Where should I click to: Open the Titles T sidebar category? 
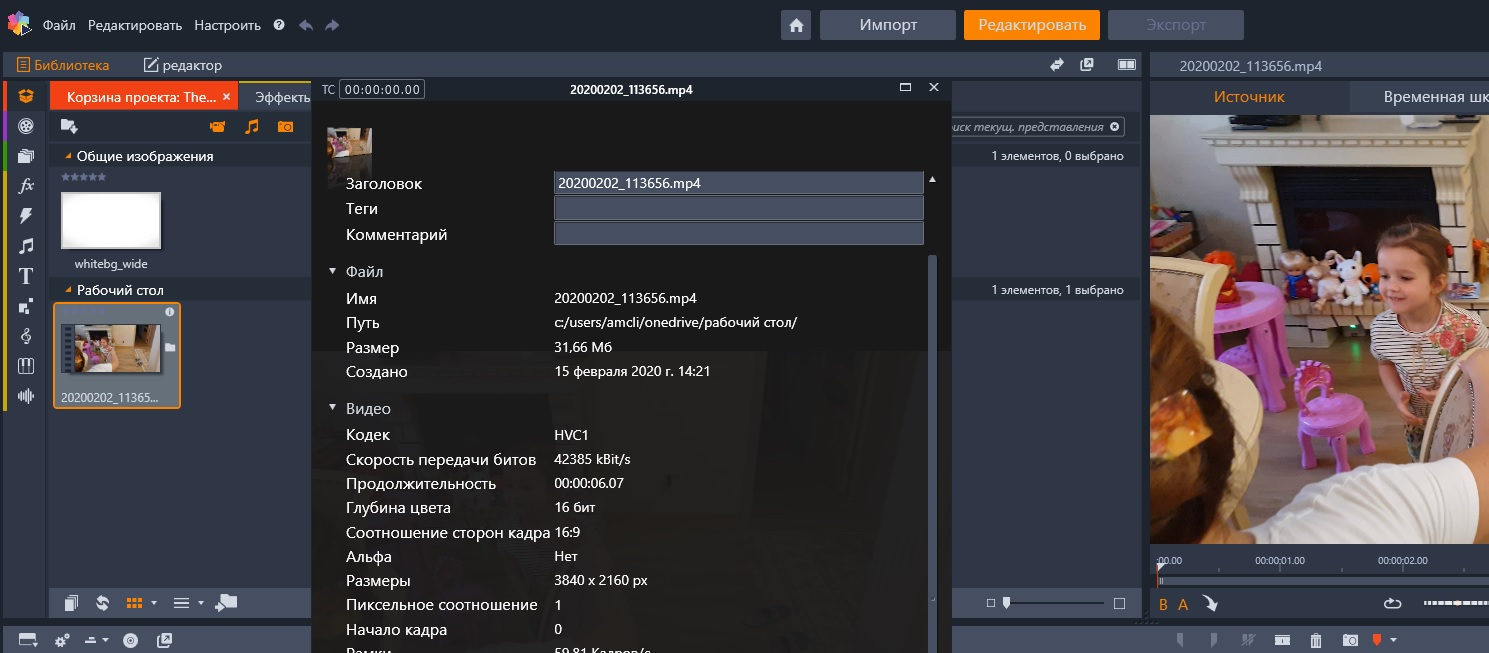click(x=27, y=276)
